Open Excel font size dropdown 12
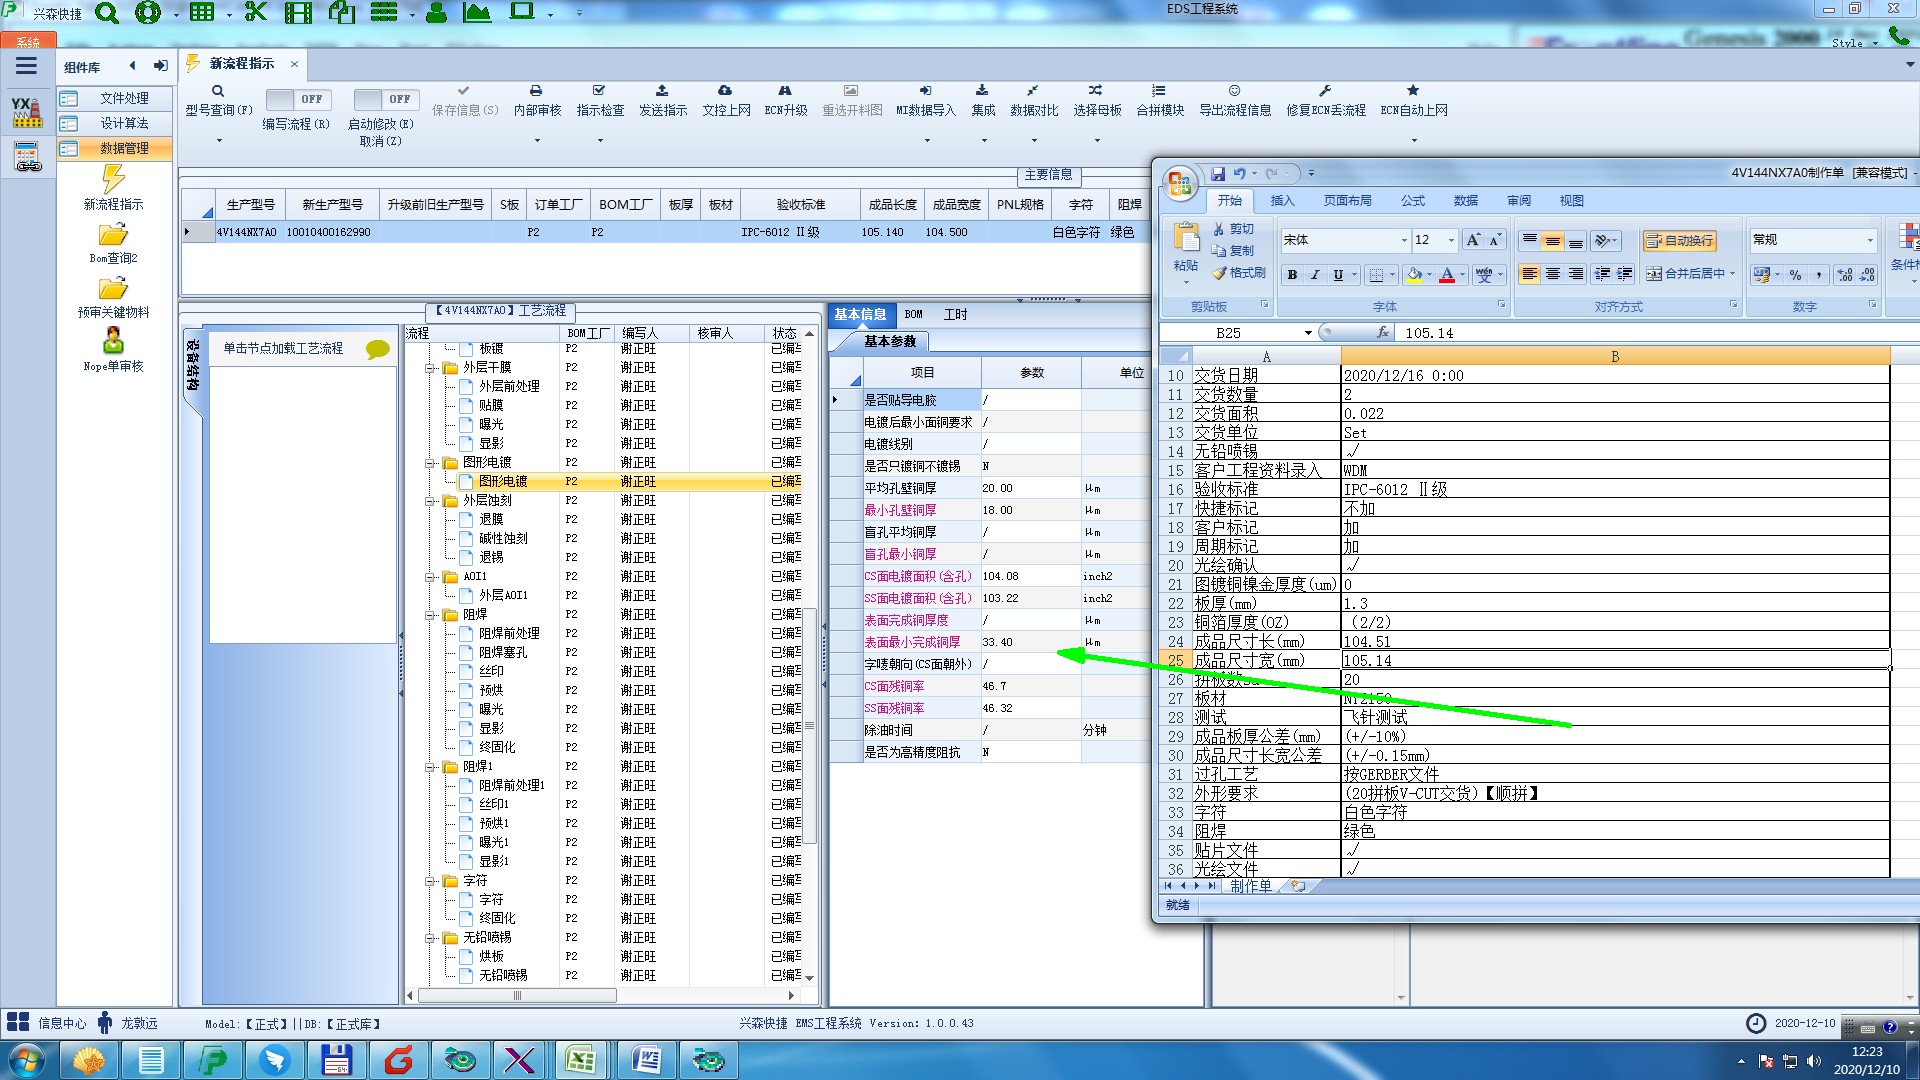 pyautogui.click(x=1451, y=240)
